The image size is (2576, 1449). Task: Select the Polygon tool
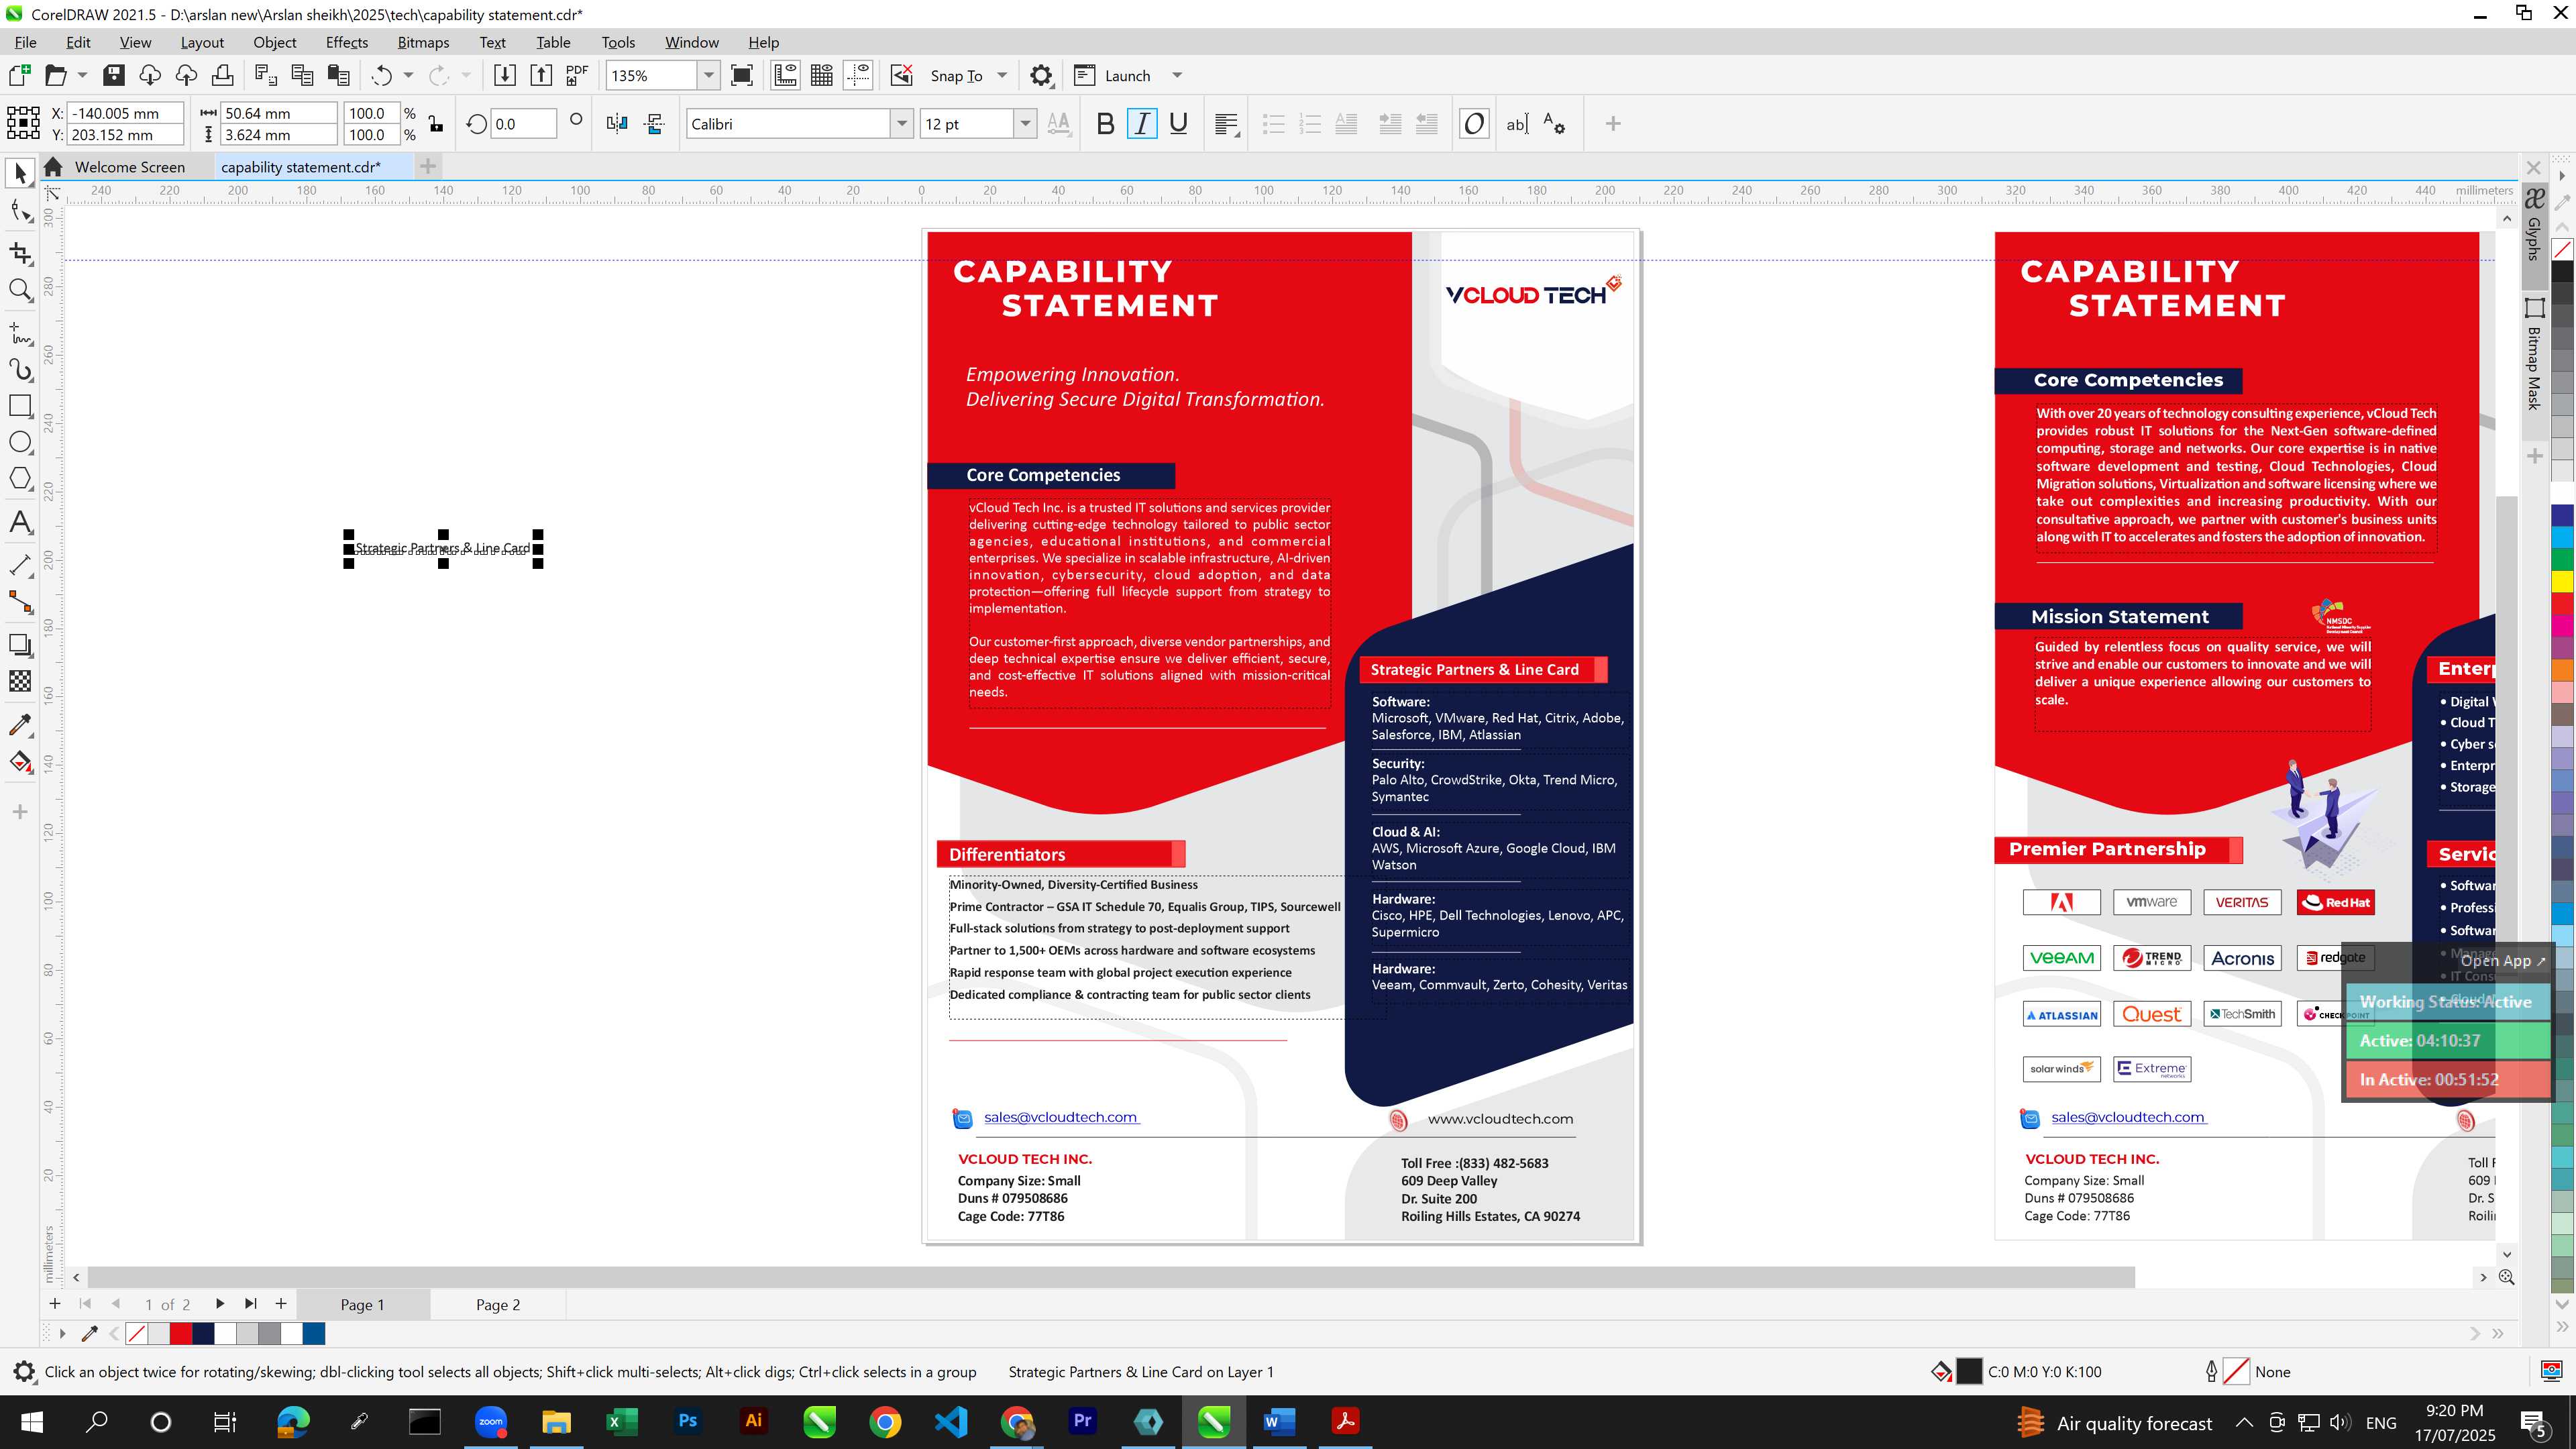click(x=20, y=478)
